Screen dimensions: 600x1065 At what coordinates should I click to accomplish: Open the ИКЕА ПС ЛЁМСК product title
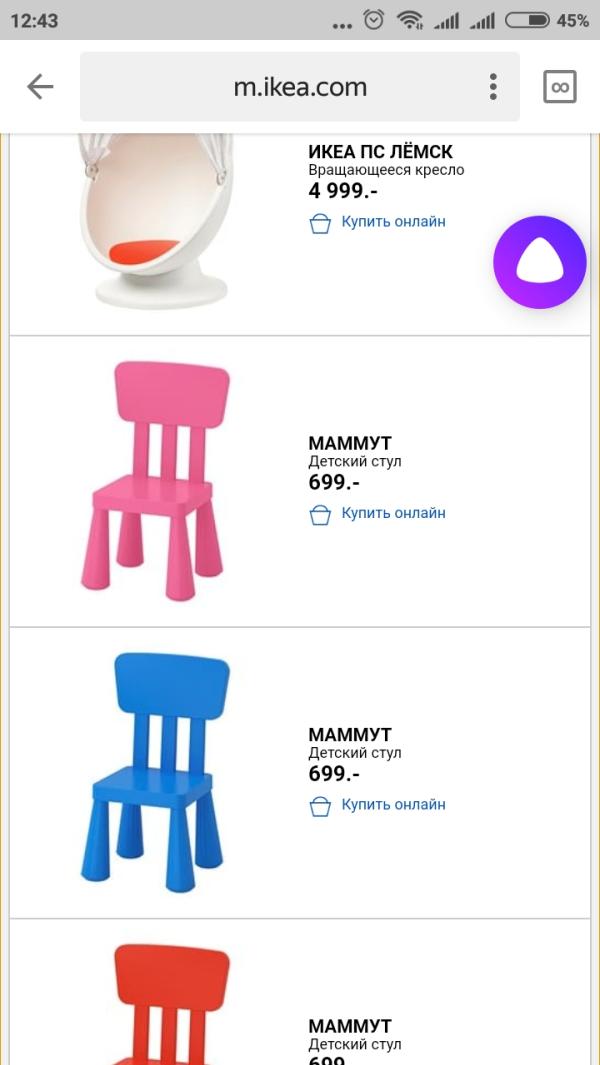pyautogui.click(x=381, y=151)
